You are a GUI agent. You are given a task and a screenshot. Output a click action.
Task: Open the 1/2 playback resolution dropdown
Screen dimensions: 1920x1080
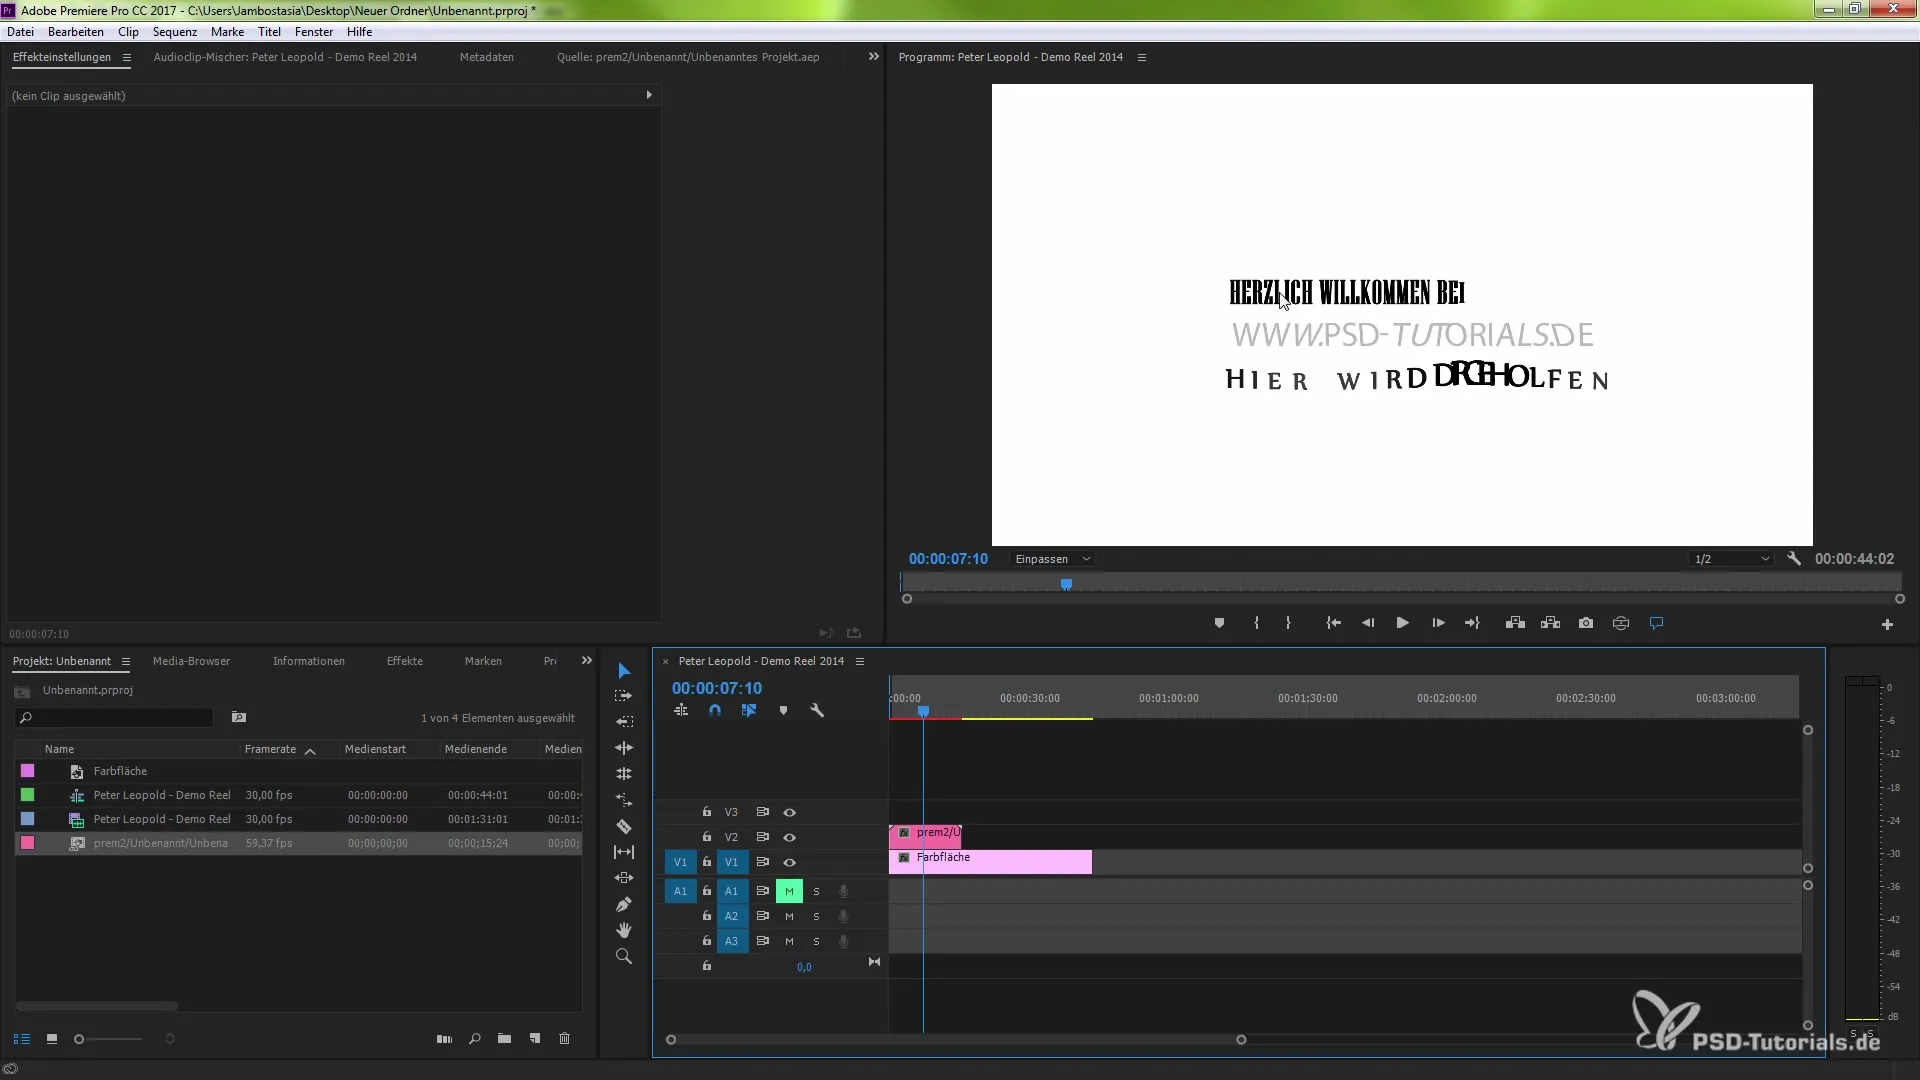pyautogui.click(x=1731, y=559)
